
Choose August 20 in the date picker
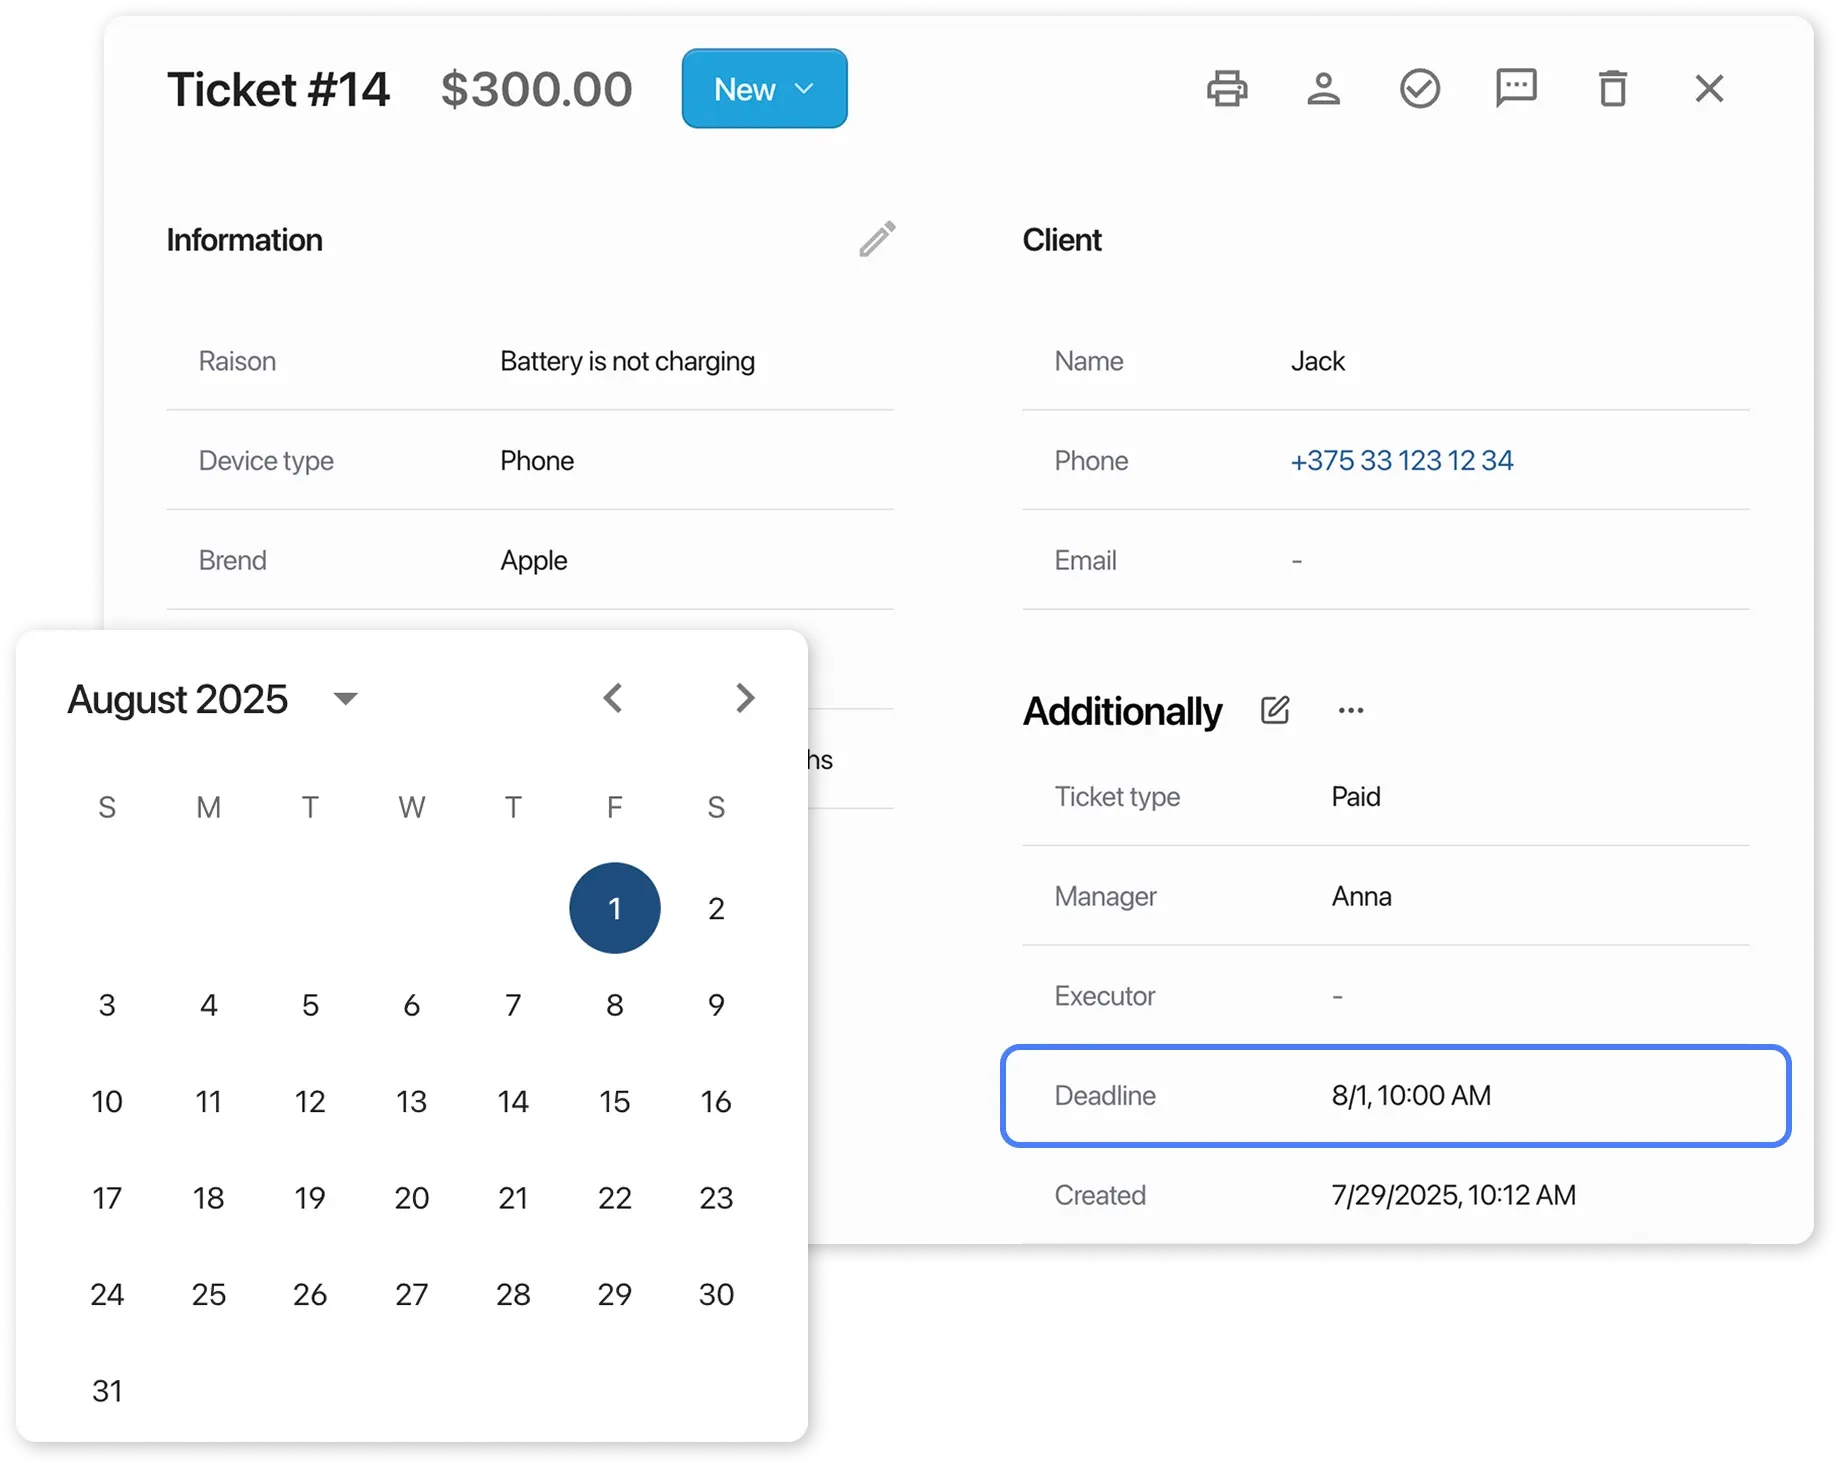pos(411,1198)
